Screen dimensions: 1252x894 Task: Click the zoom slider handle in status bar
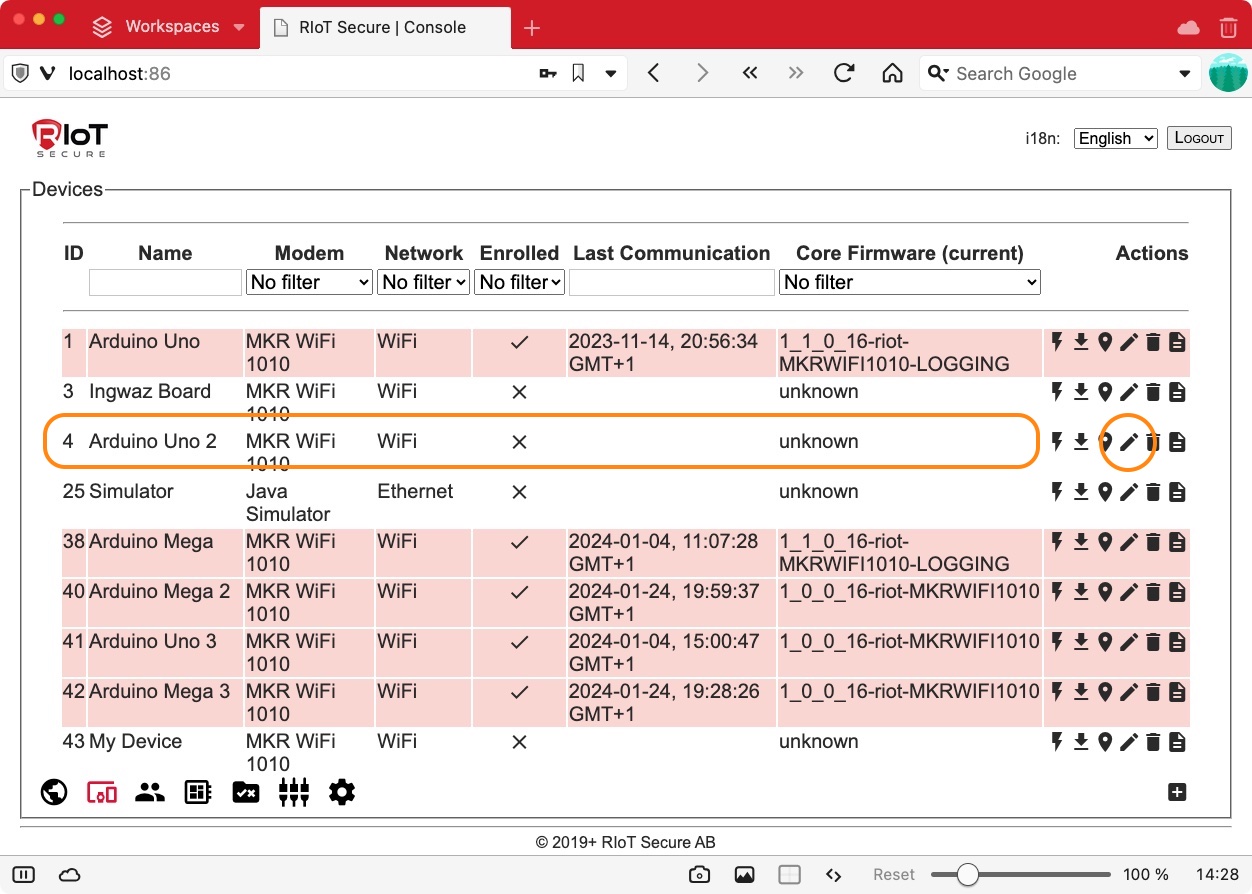(x=967, y=875)
